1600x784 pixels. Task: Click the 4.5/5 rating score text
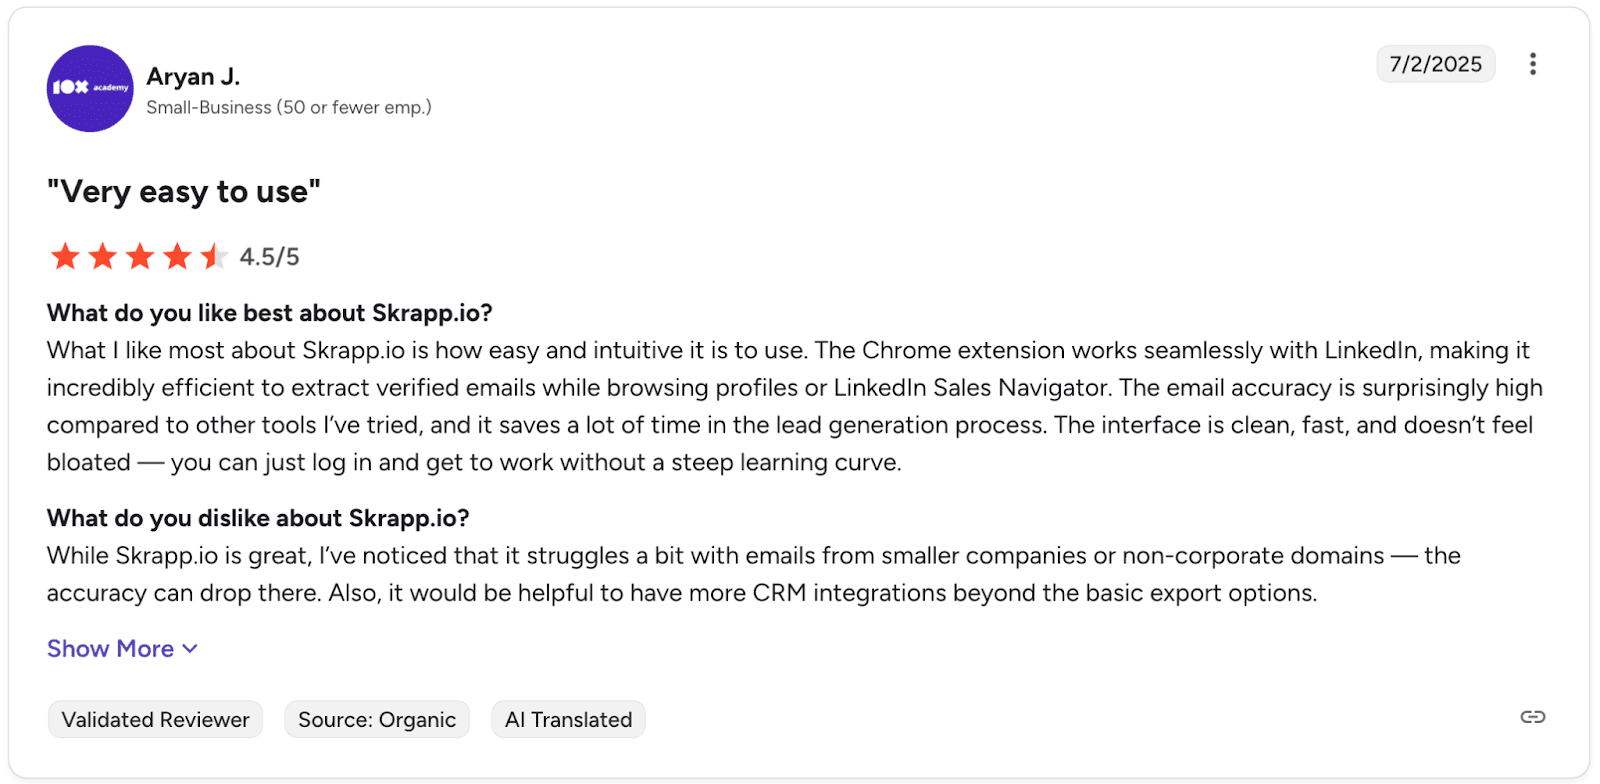pyautogui.click(x=269, y=257)
